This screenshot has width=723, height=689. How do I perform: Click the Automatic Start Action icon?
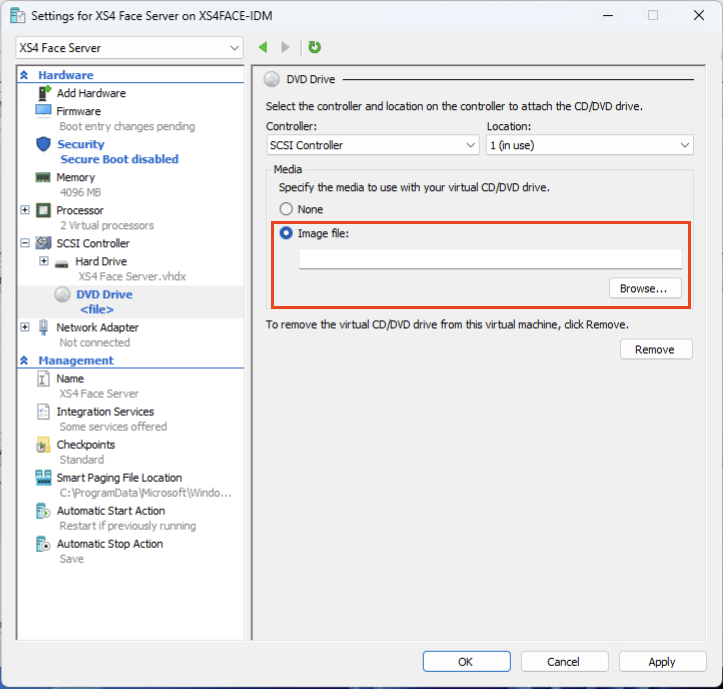click(43, 511)
